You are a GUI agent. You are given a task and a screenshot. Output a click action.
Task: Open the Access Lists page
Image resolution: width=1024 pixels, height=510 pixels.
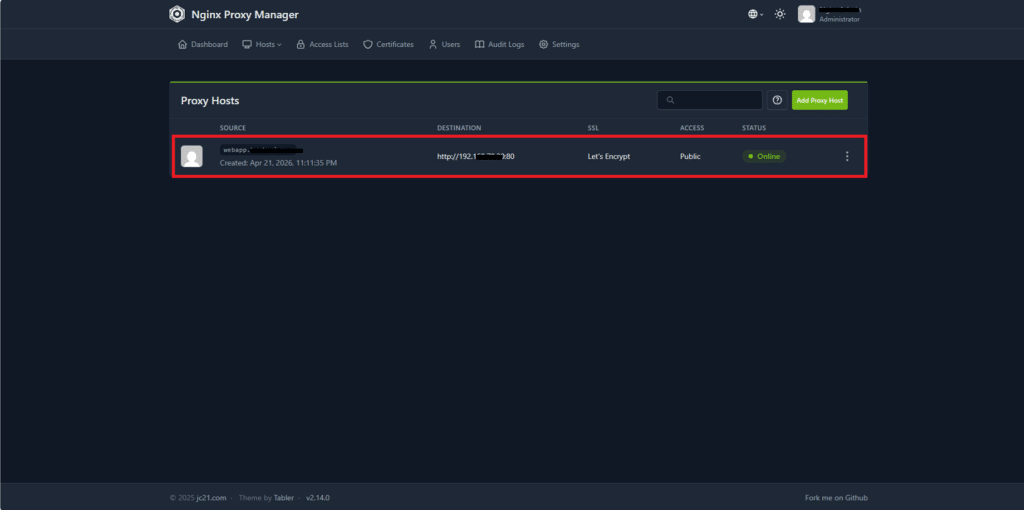[x=323, y=44]
